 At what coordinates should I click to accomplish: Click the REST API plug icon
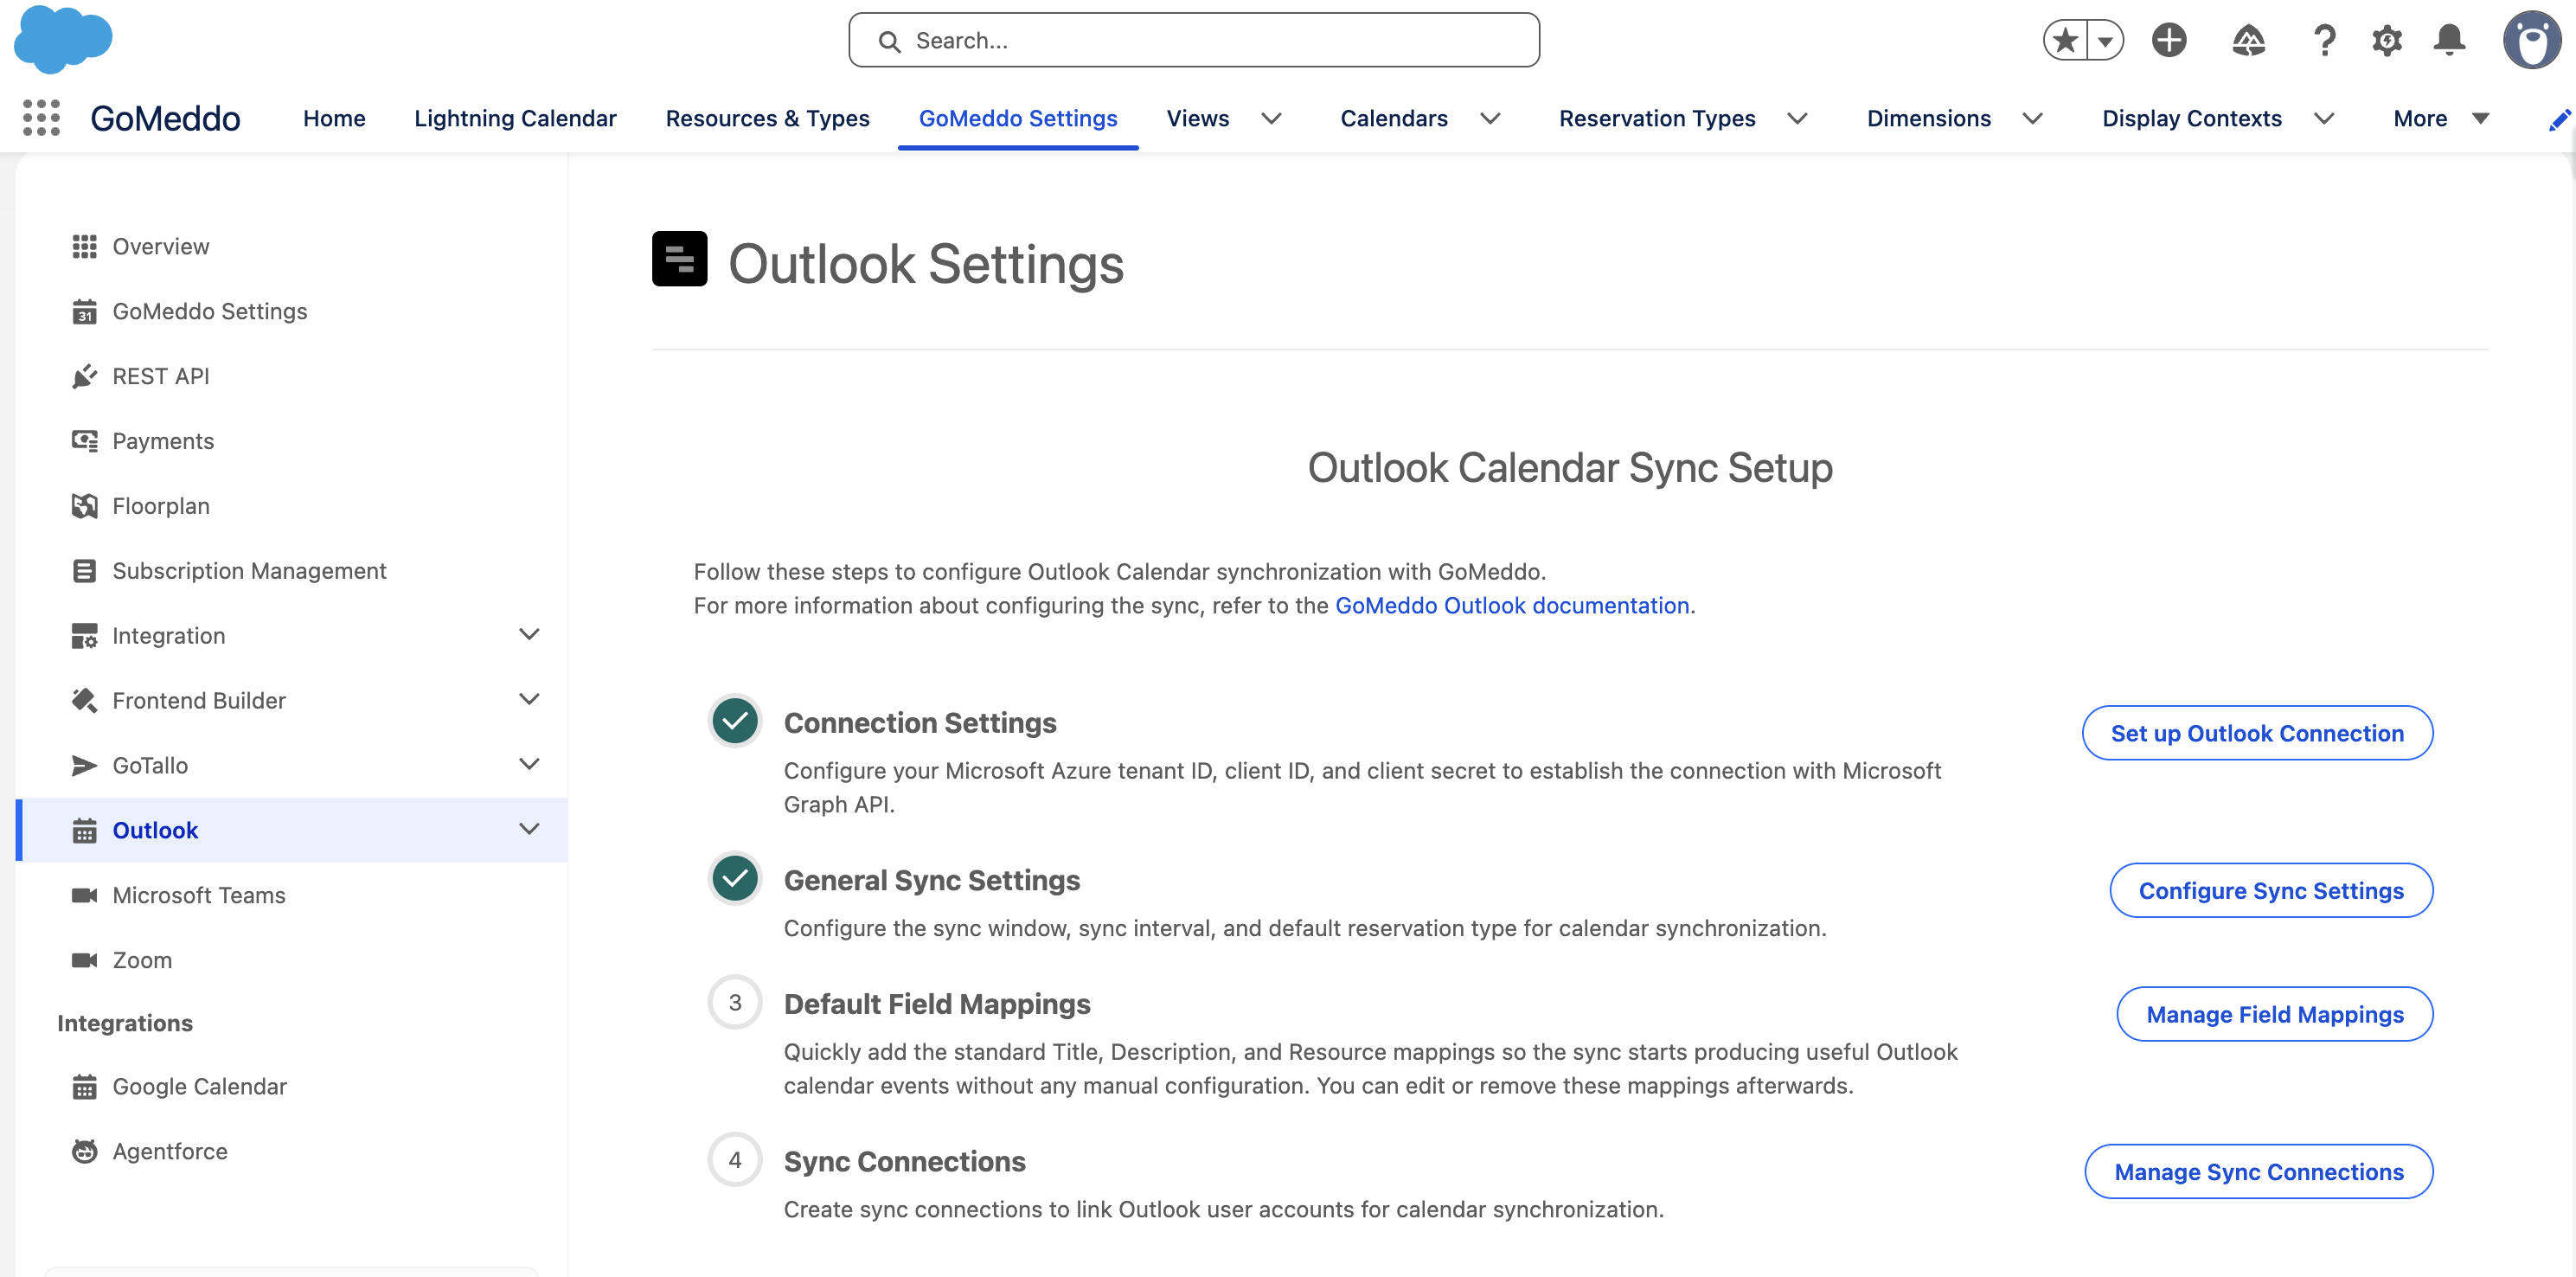tap(84, 376)
